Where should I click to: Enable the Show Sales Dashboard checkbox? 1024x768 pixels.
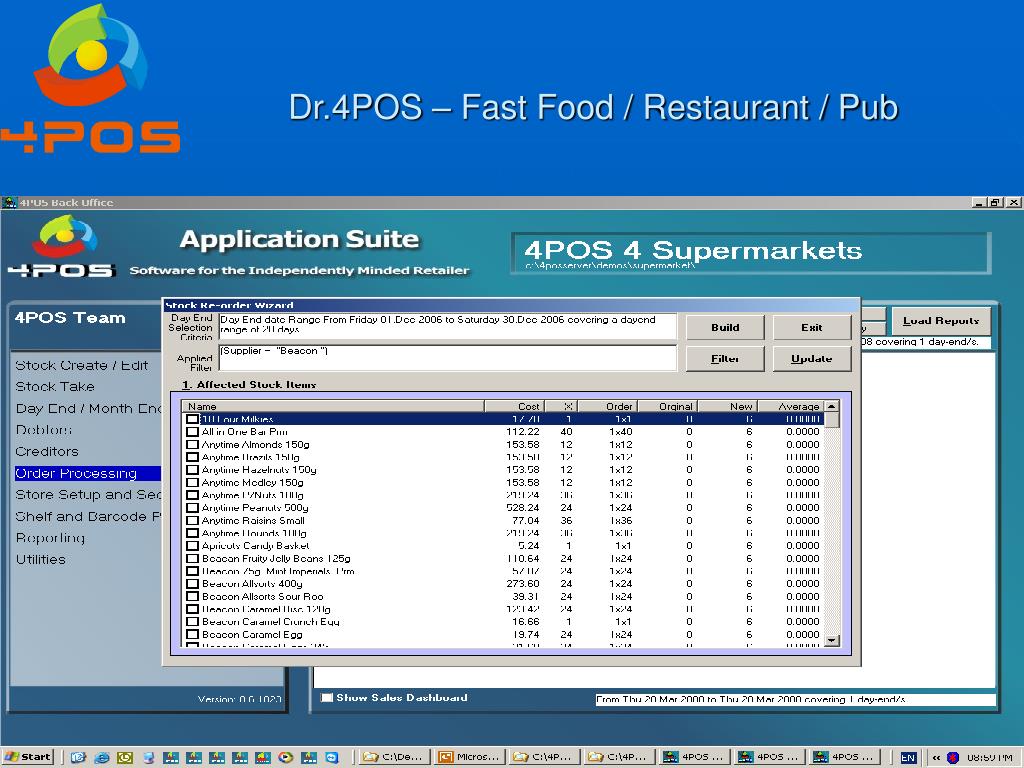[x=327, y=697]
